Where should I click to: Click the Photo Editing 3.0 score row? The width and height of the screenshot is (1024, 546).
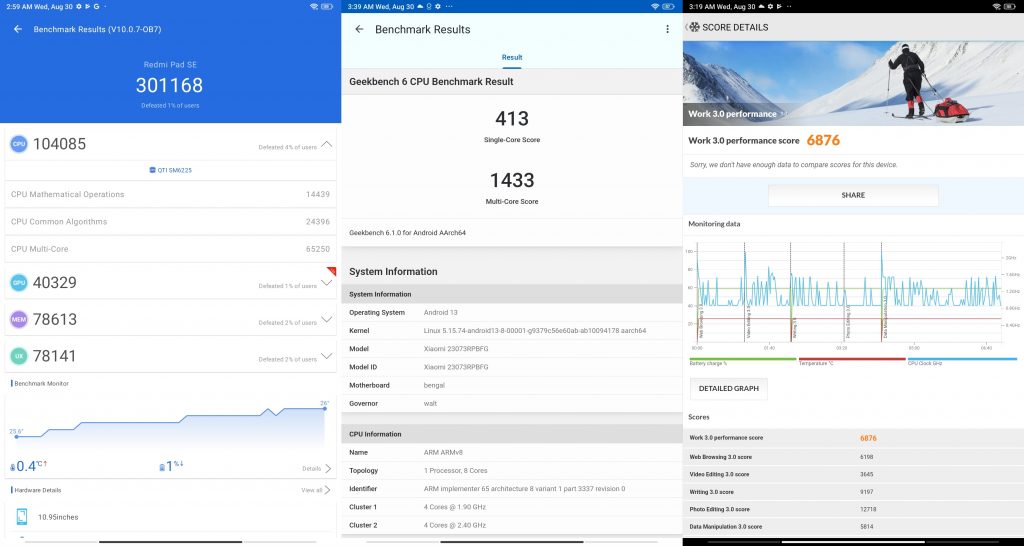coord(853,509)
